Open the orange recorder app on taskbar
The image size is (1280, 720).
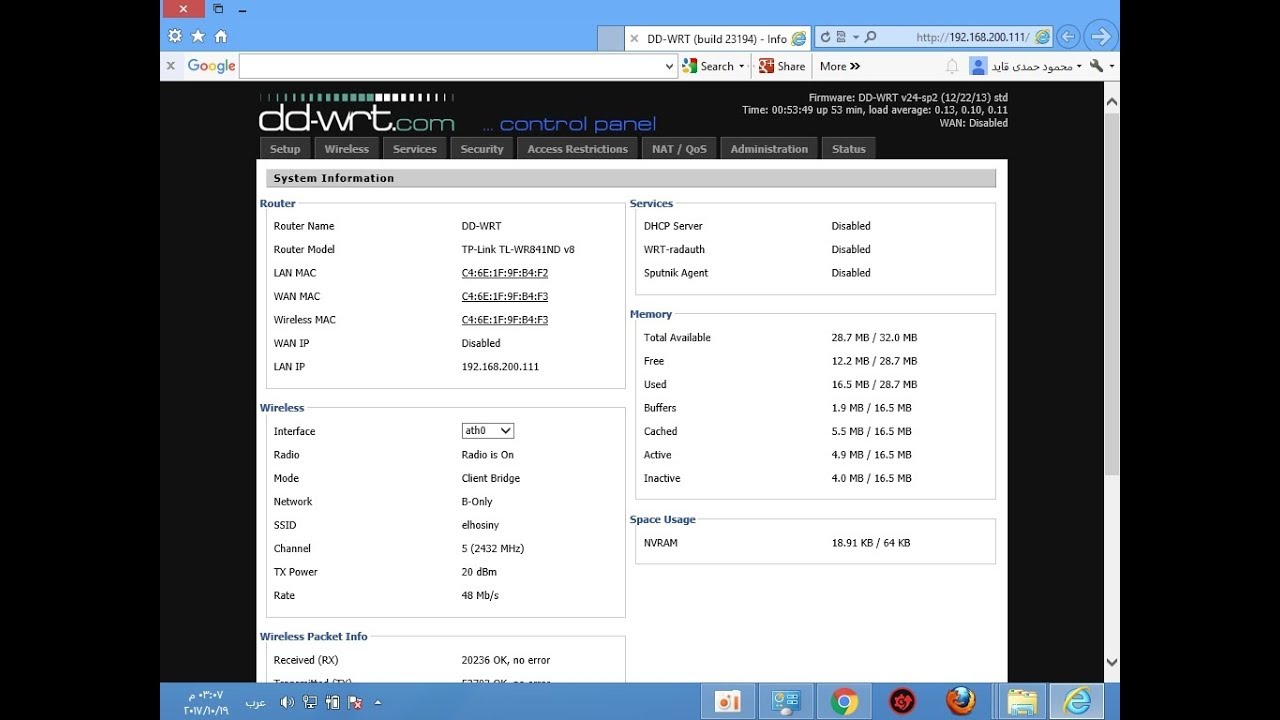[x=728, y=702]
